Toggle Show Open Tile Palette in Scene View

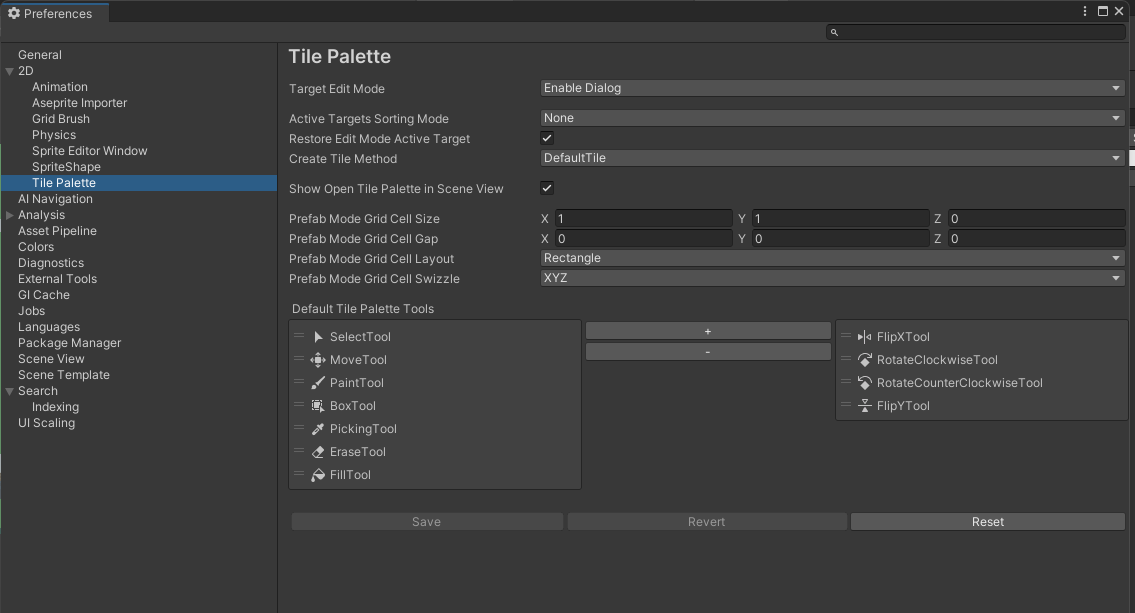547,188
